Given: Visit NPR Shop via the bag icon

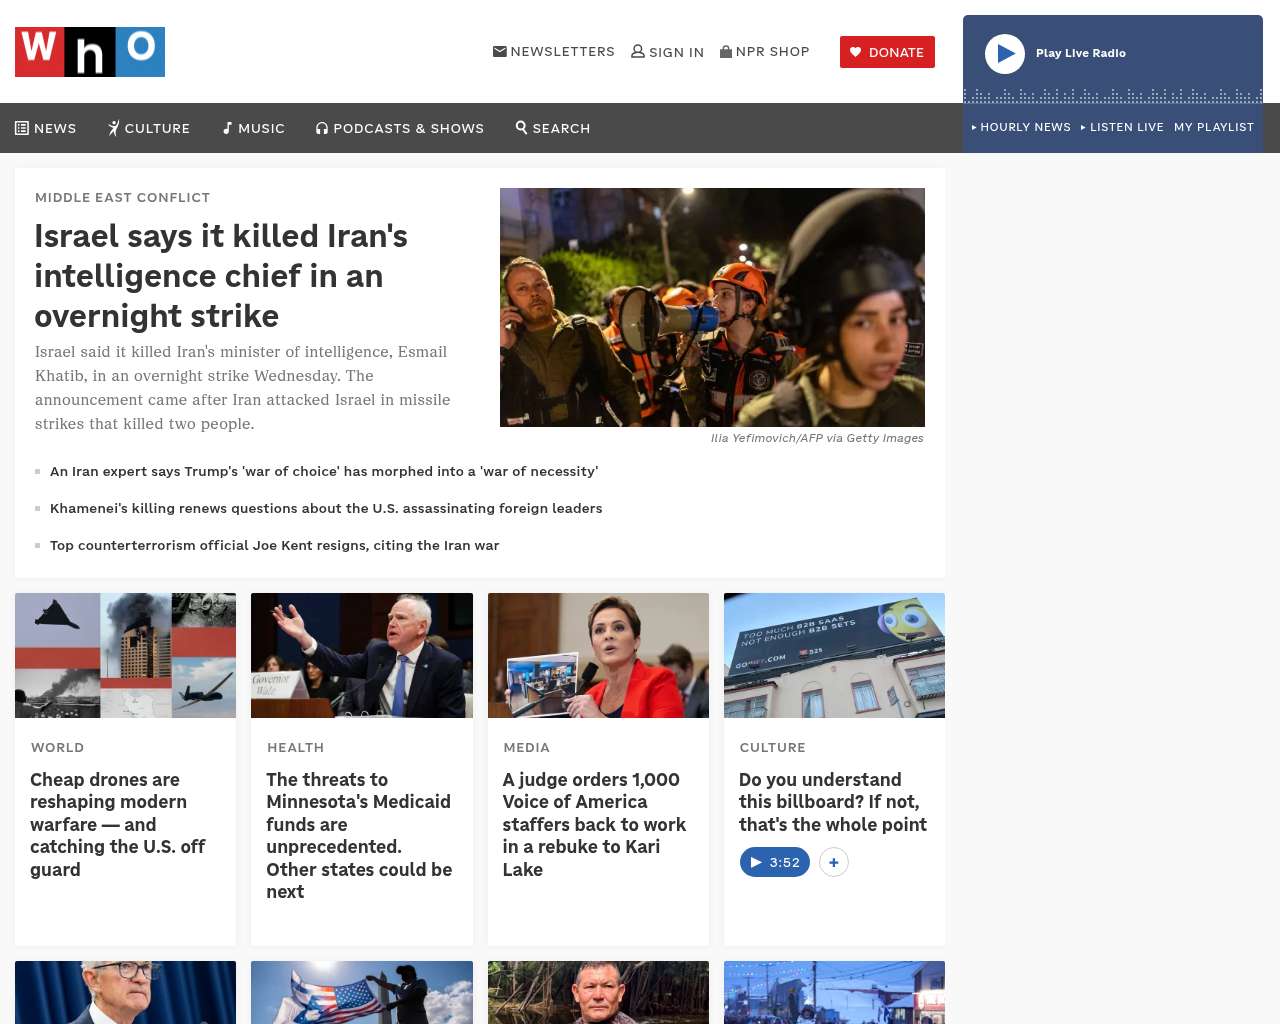Looking at the screenshot, I should click(726, 52).
